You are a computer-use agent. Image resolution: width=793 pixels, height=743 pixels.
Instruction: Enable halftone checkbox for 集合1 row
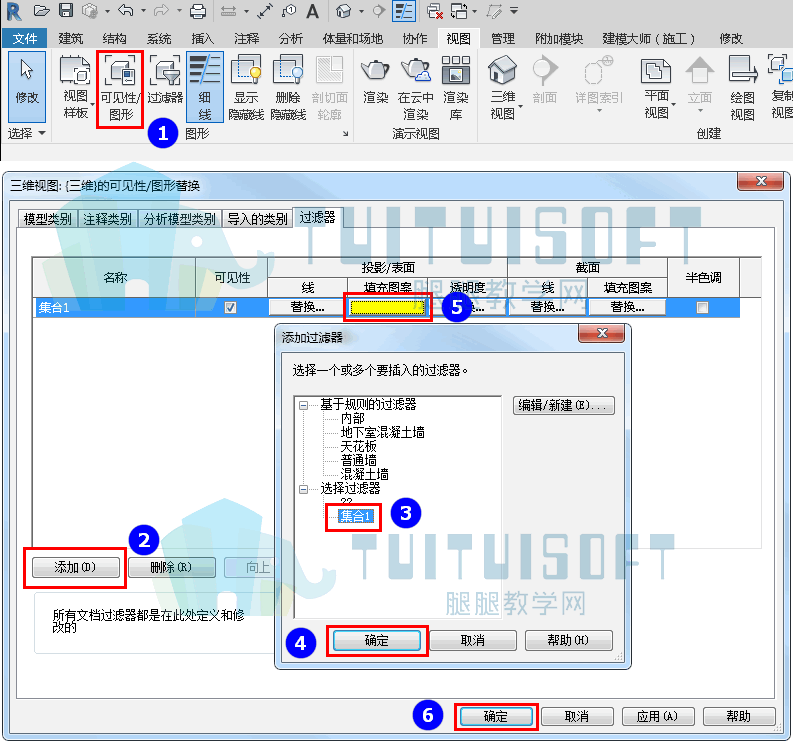coord(702,308)
